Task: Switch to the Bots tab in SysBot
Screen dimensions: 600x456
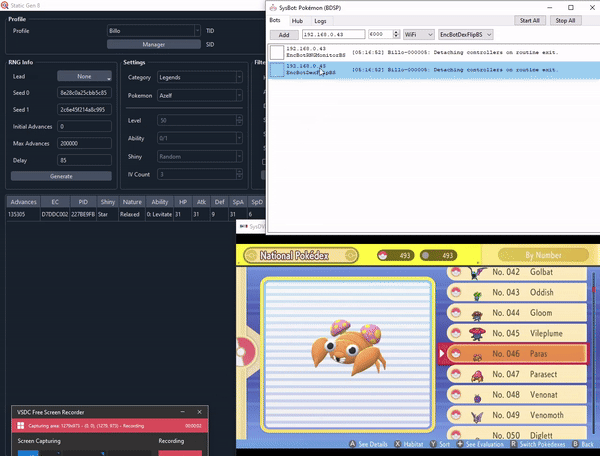Action: tap(275, 20)
